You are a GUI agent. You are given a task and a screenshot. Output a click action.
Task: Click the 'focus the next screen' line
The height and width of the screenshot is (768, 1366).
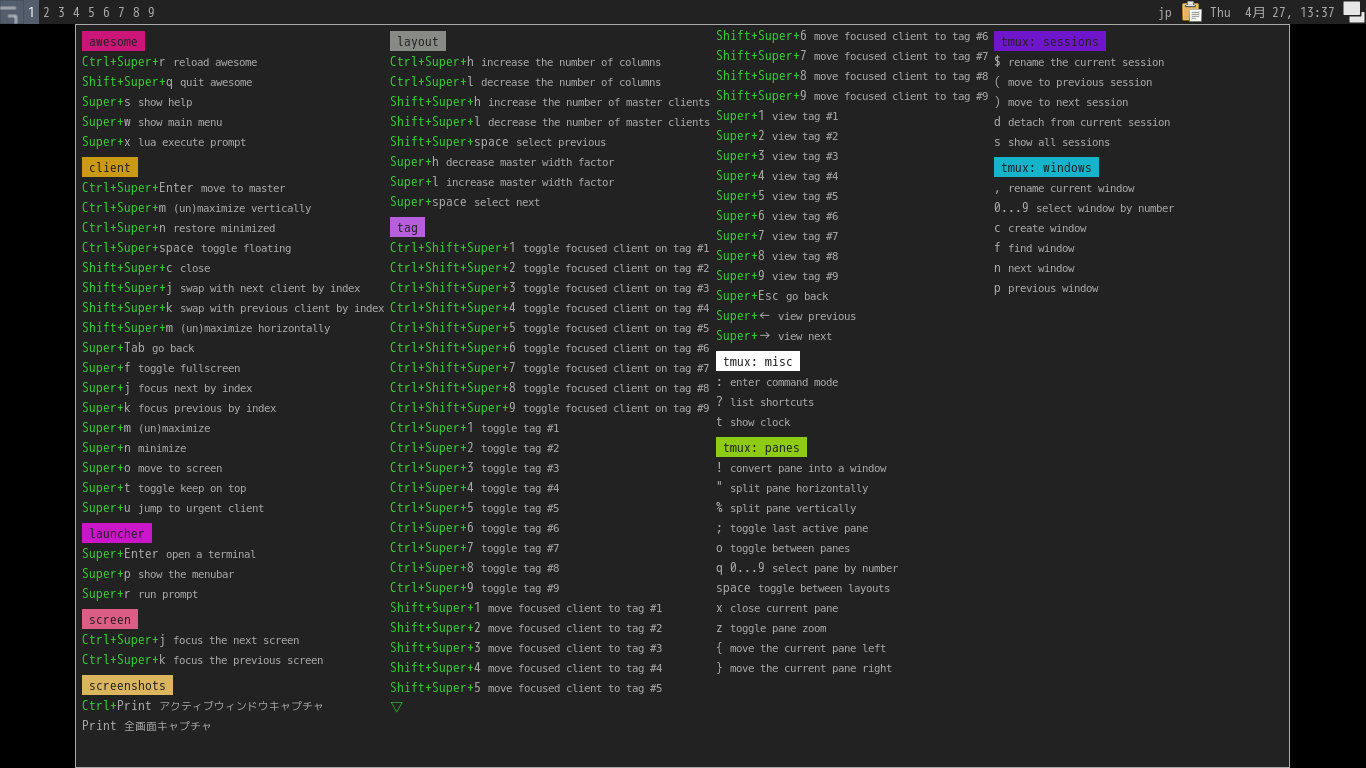pyautogui.click(x=191, y=640)
